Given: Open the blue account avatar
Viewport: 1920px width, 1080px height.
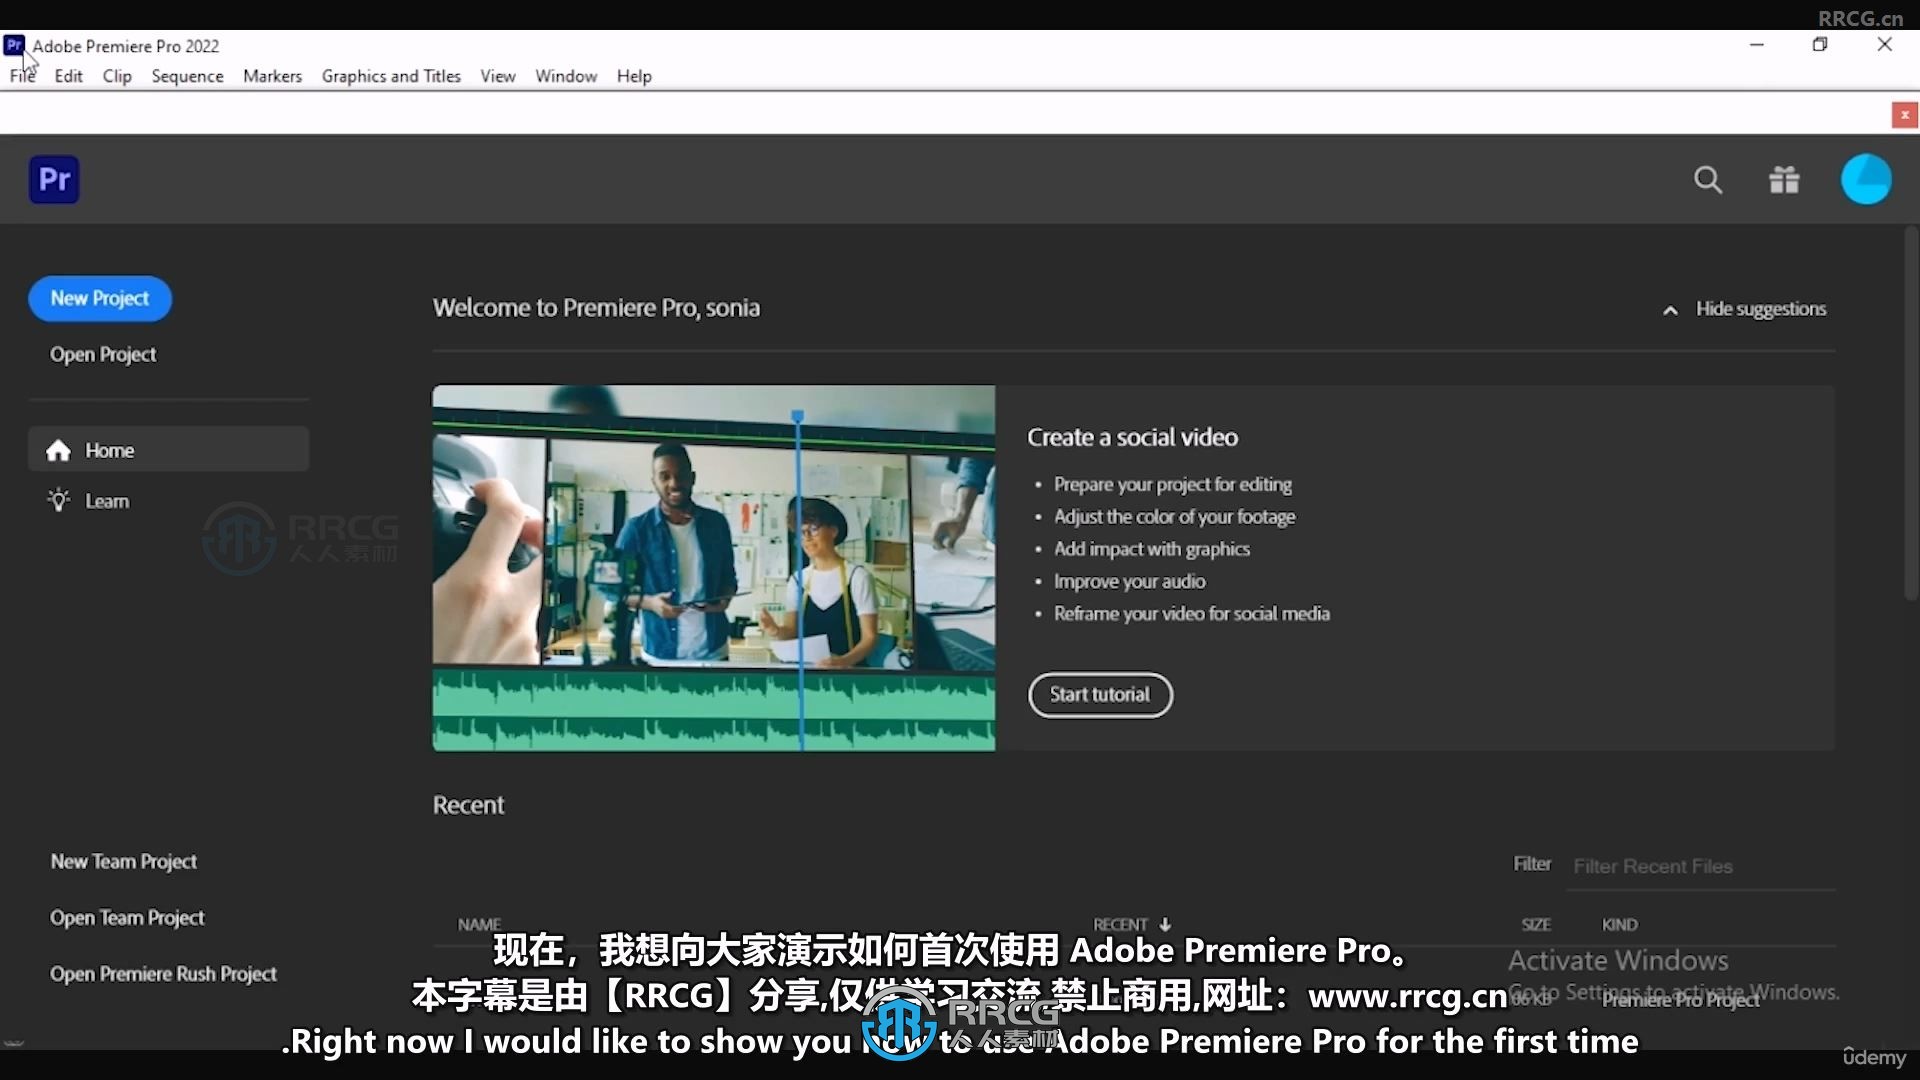Looking at the screenshot, I should pyautogui.click(x=1866, y=180).
